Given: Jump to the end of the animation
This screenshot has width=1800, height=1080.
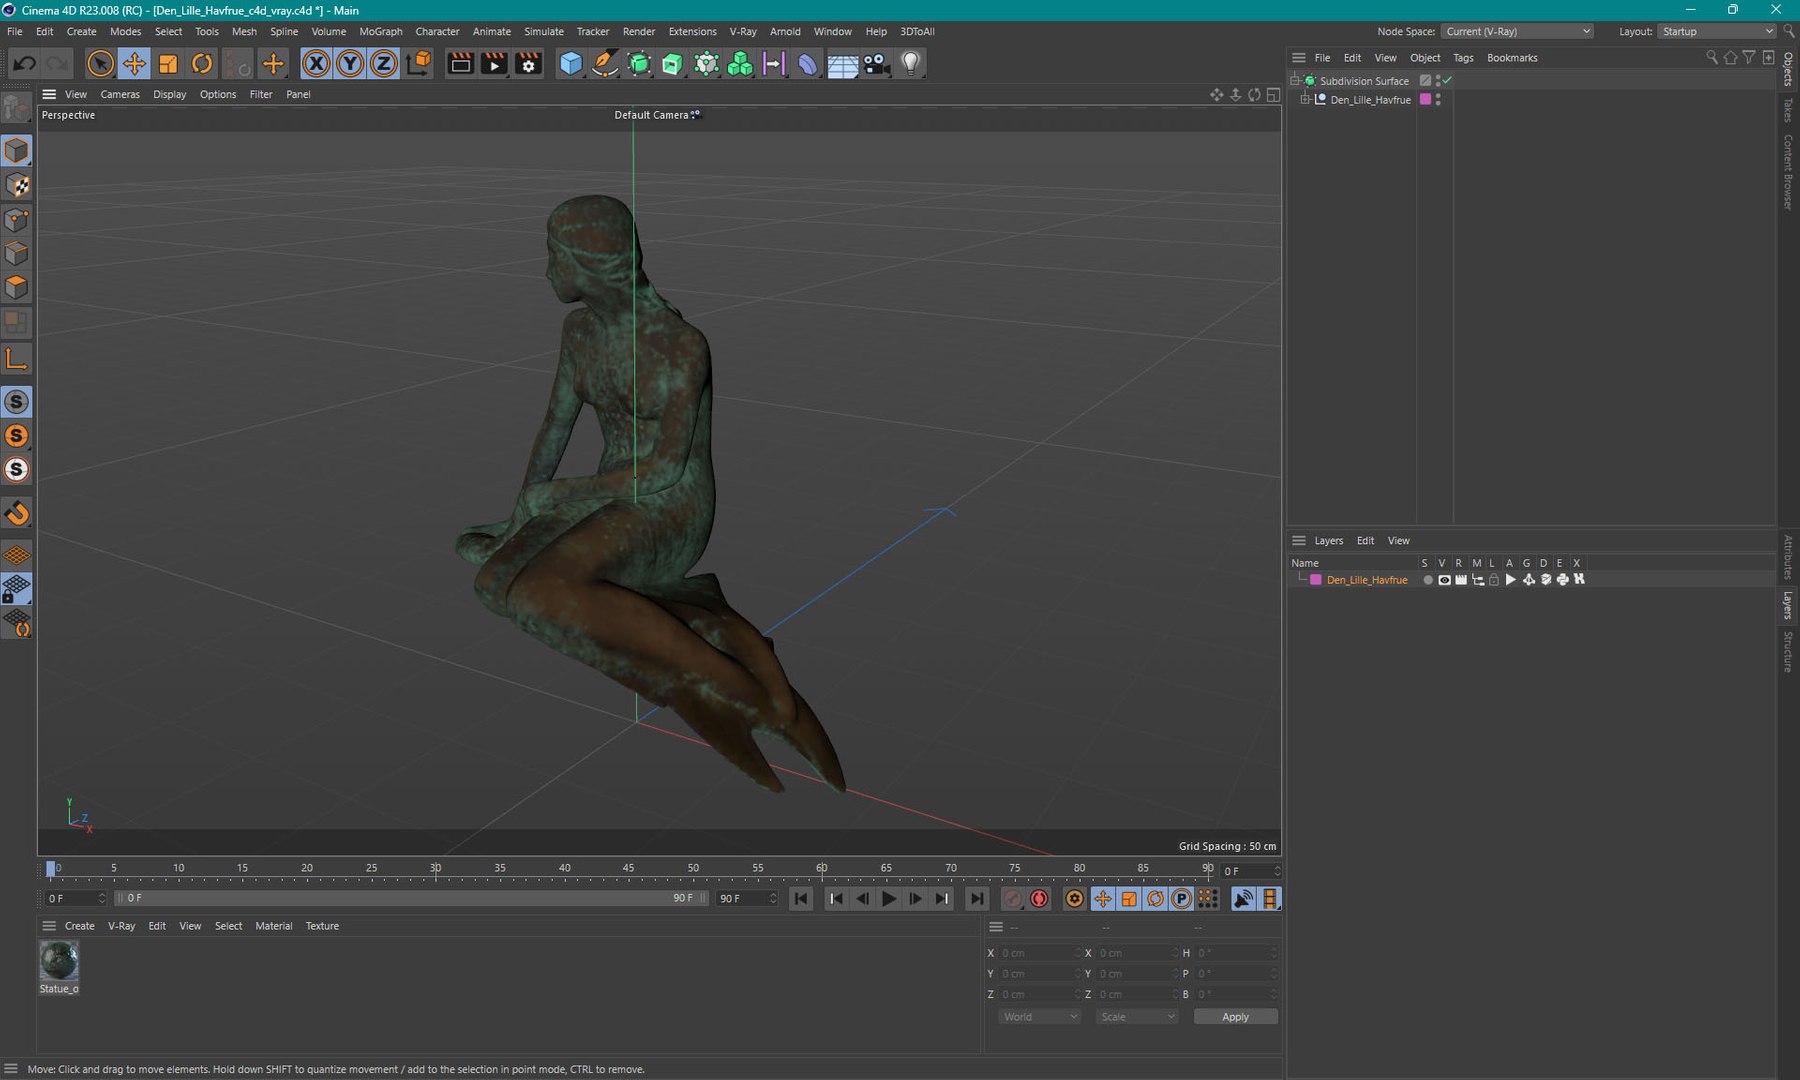Looking at the screenshot, I should pyautogui.click(x=977, y=899).
